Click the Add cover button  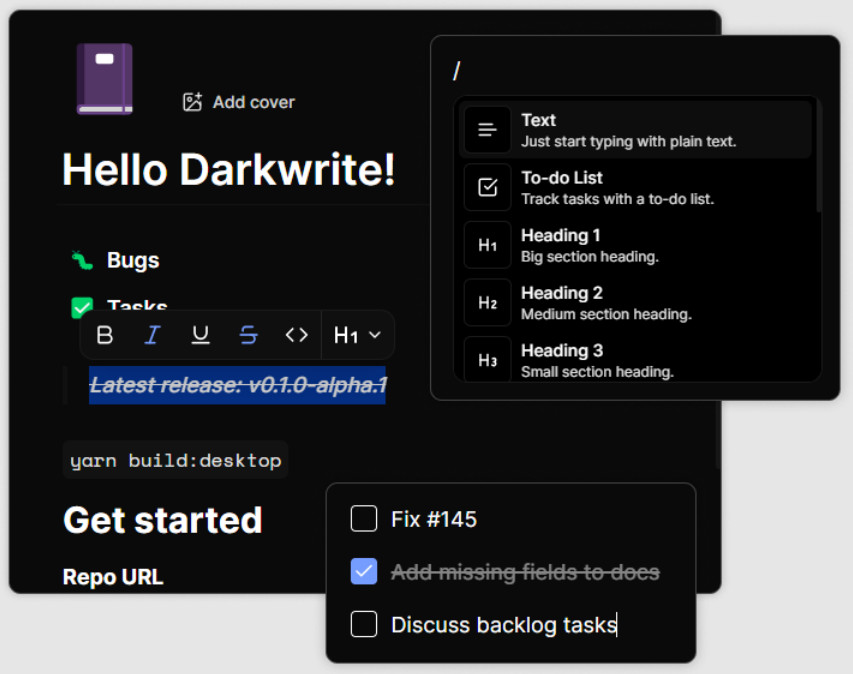[x=239, y=102]
